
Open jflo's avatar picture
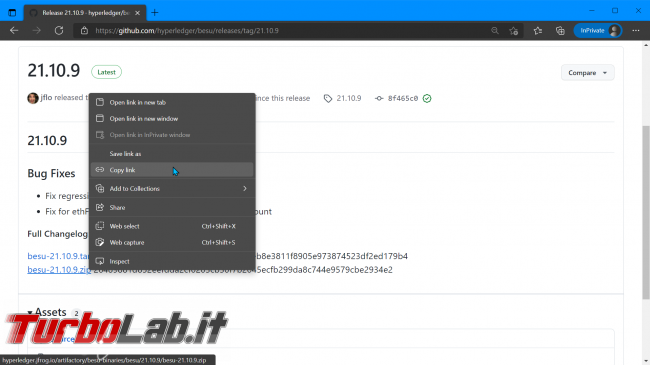click(x=33, y=98)
